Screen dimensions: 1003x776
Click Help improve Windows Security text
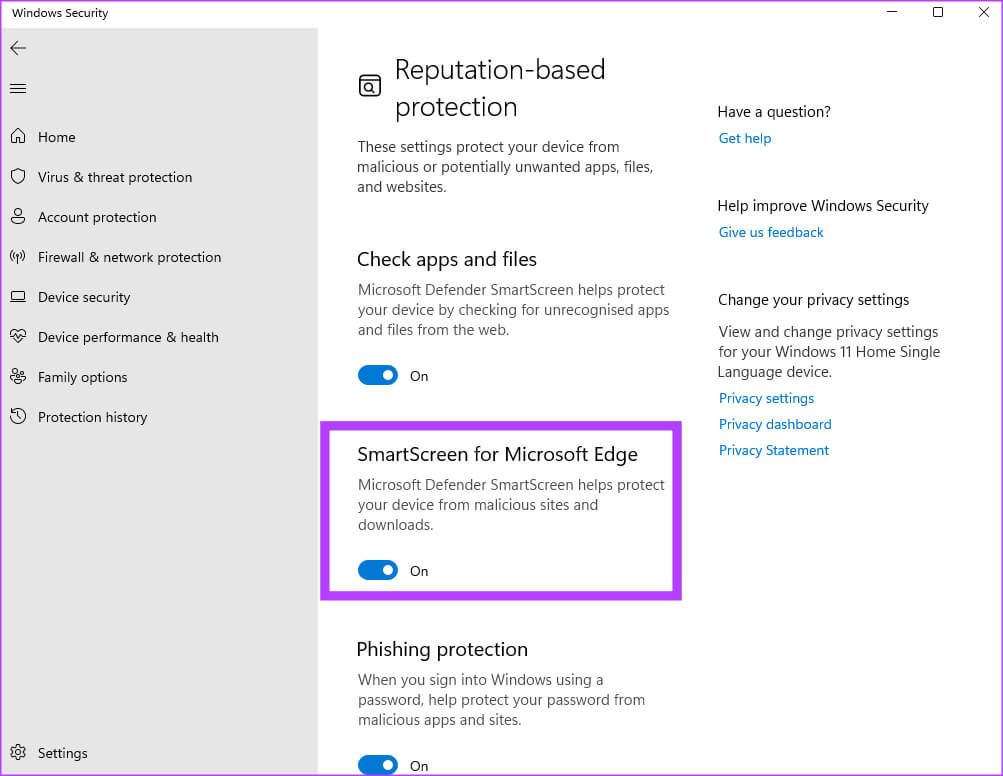[823, 206]
